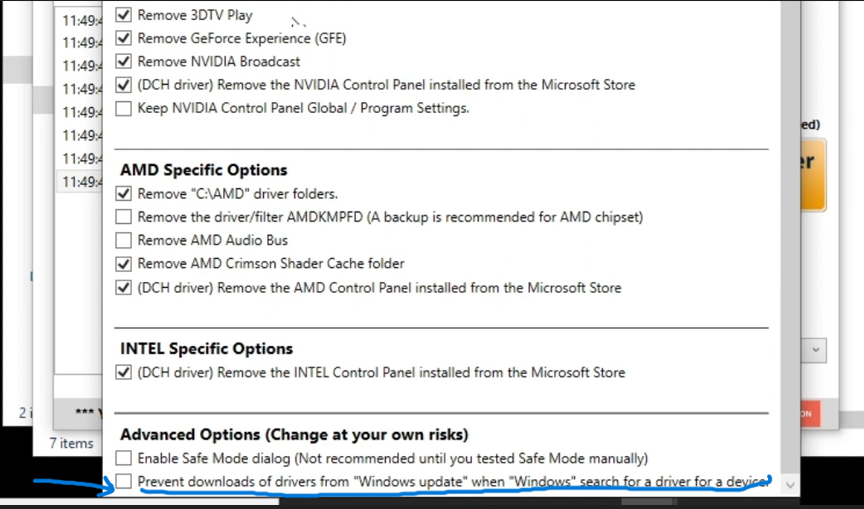The image size is (864, 509).
Task: Click the orange button in the background window
Action: [812, 174]
